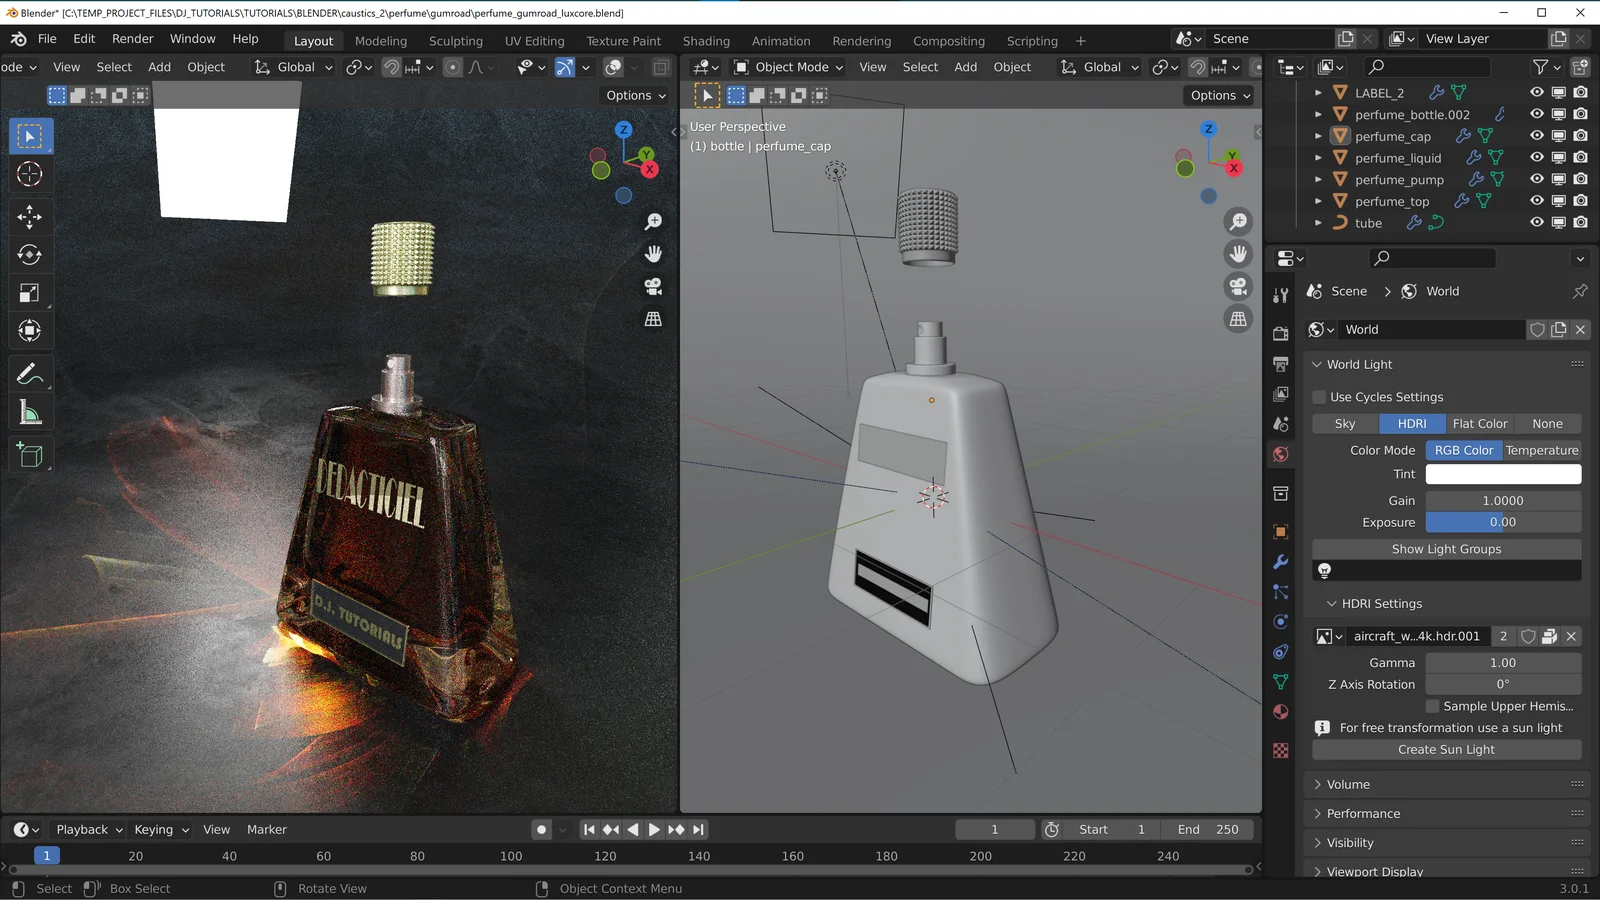This screenshot has height=900, width=1600.
Task: Open the Render menu
Action: pyautogui.click(x=132, y=38)
